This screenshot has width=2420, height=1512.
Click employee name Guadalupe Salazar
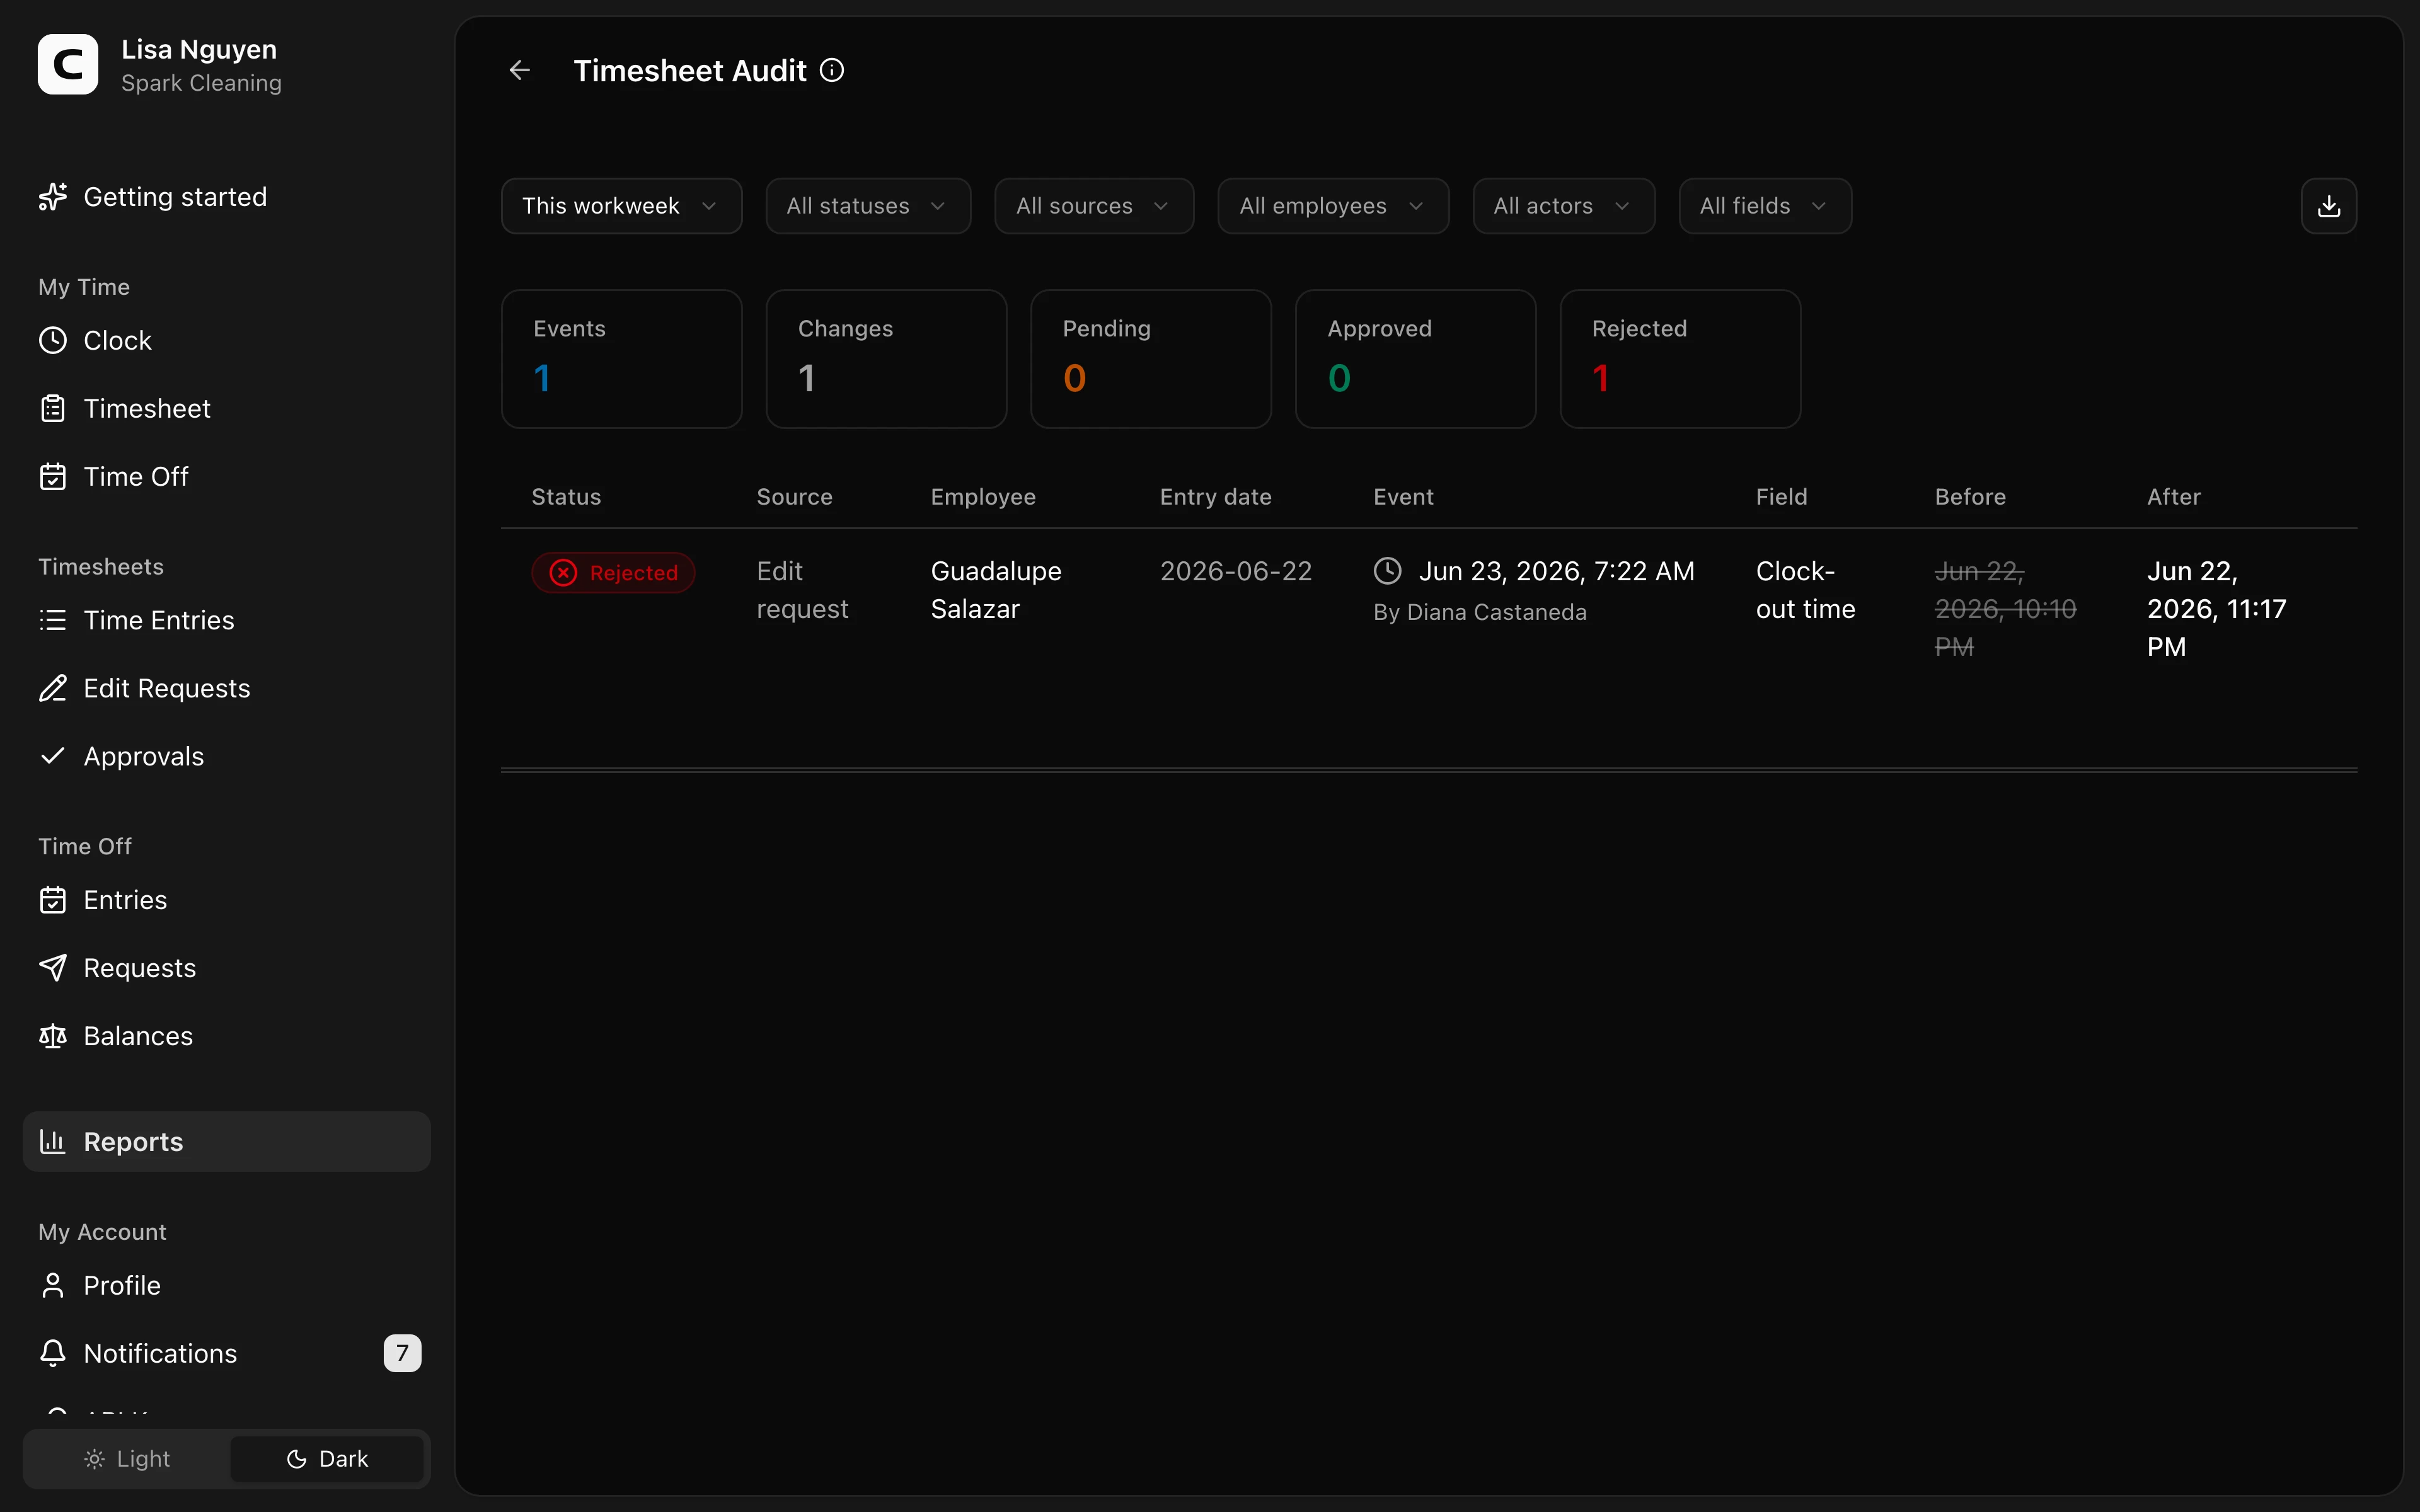tap(996, 590)
